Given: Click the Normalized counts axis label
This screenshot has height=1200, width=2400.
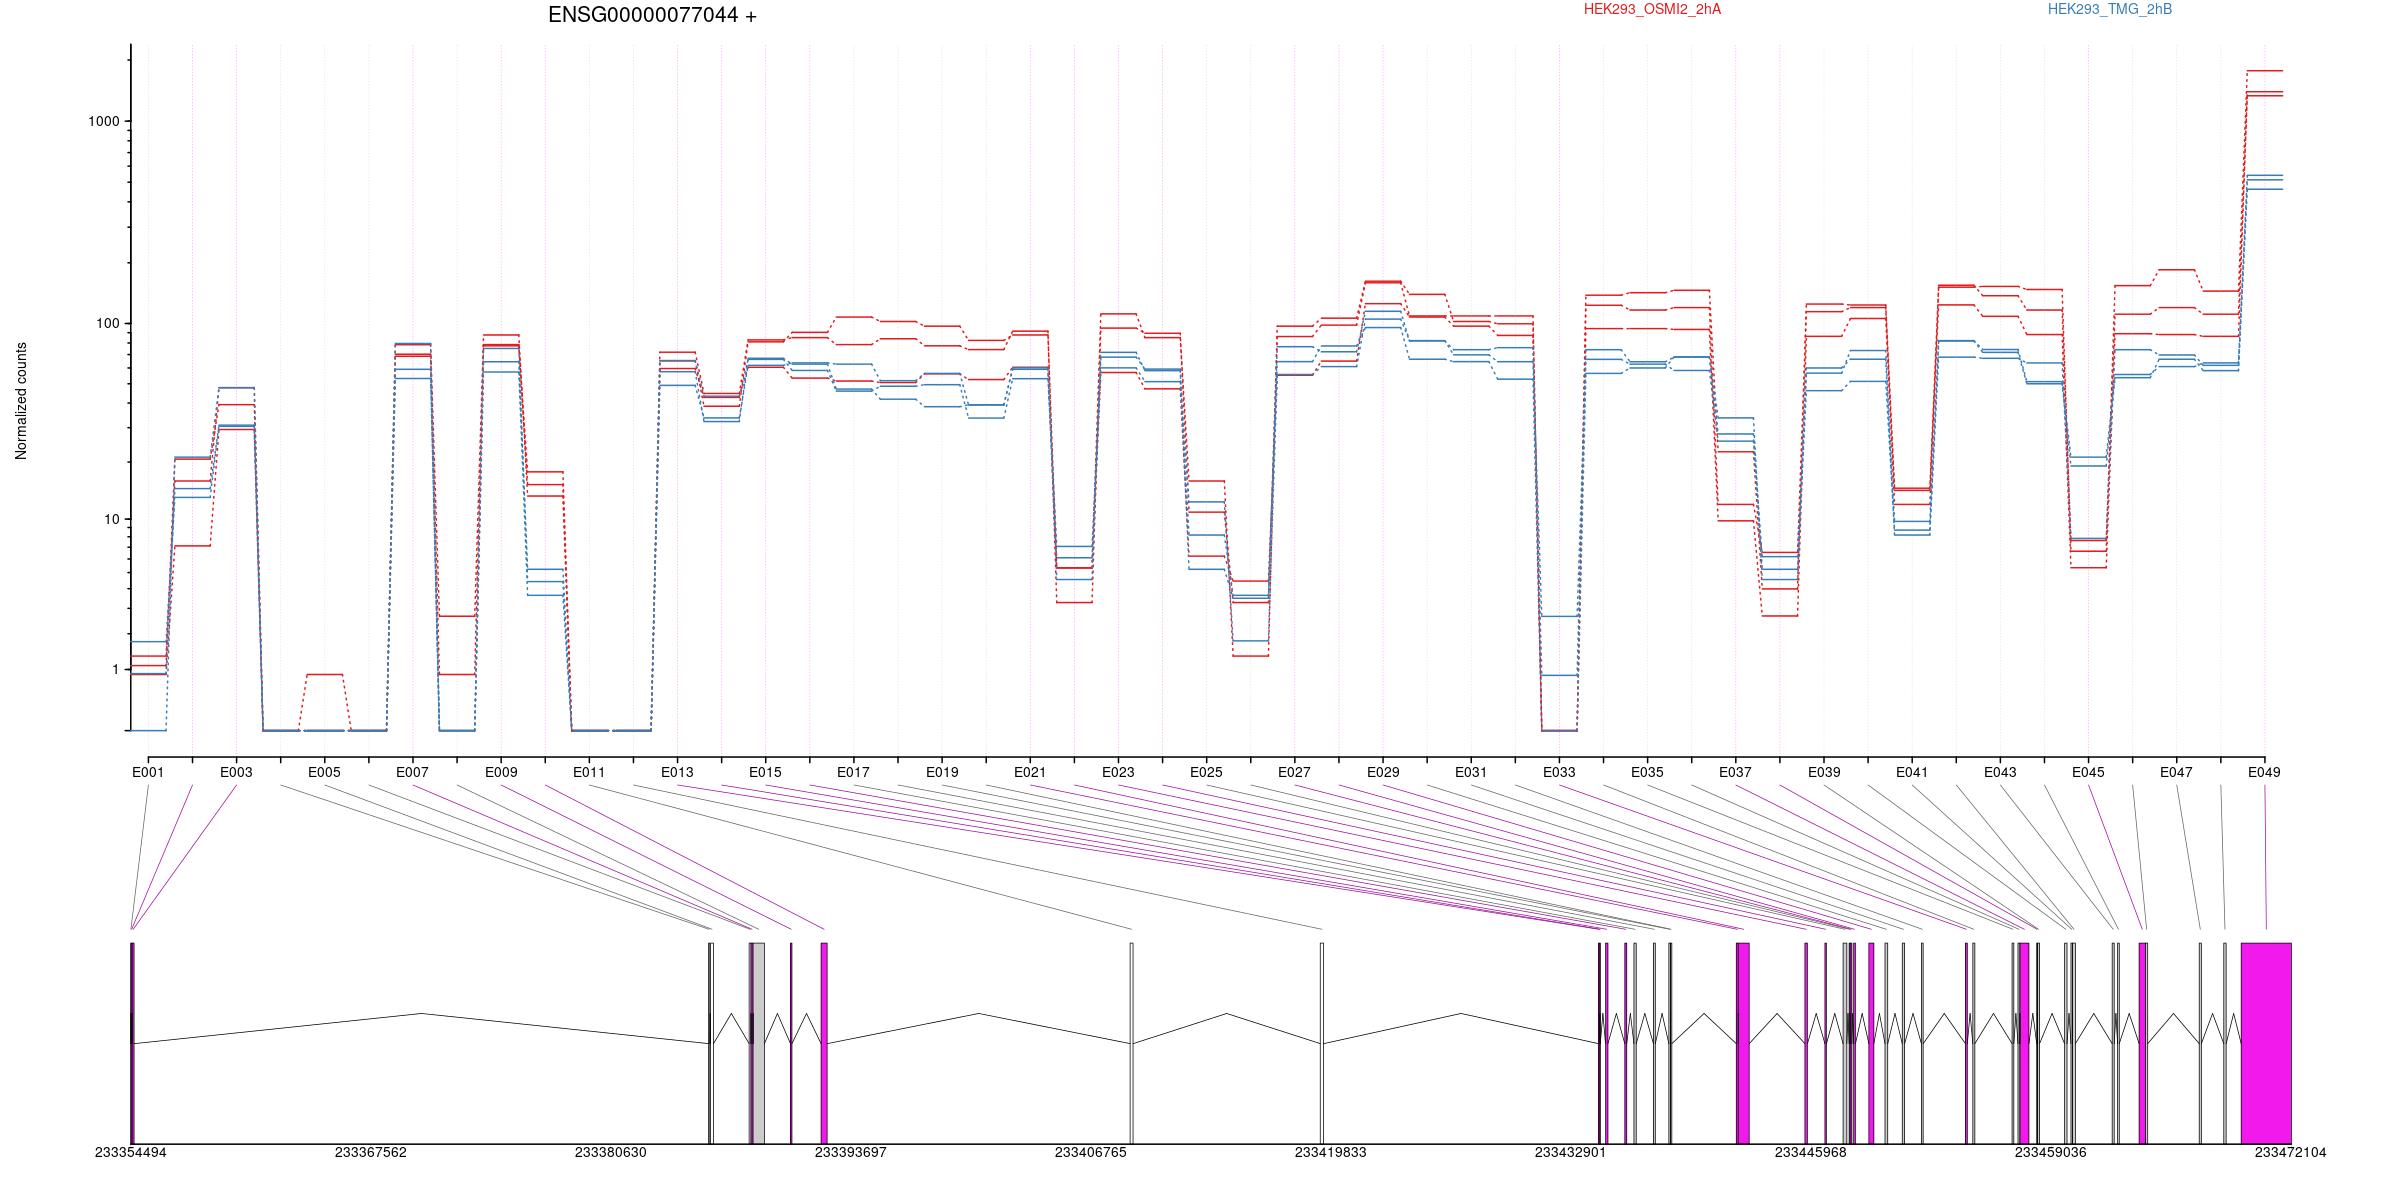Looking at the screenshot, I should [21, 401].
